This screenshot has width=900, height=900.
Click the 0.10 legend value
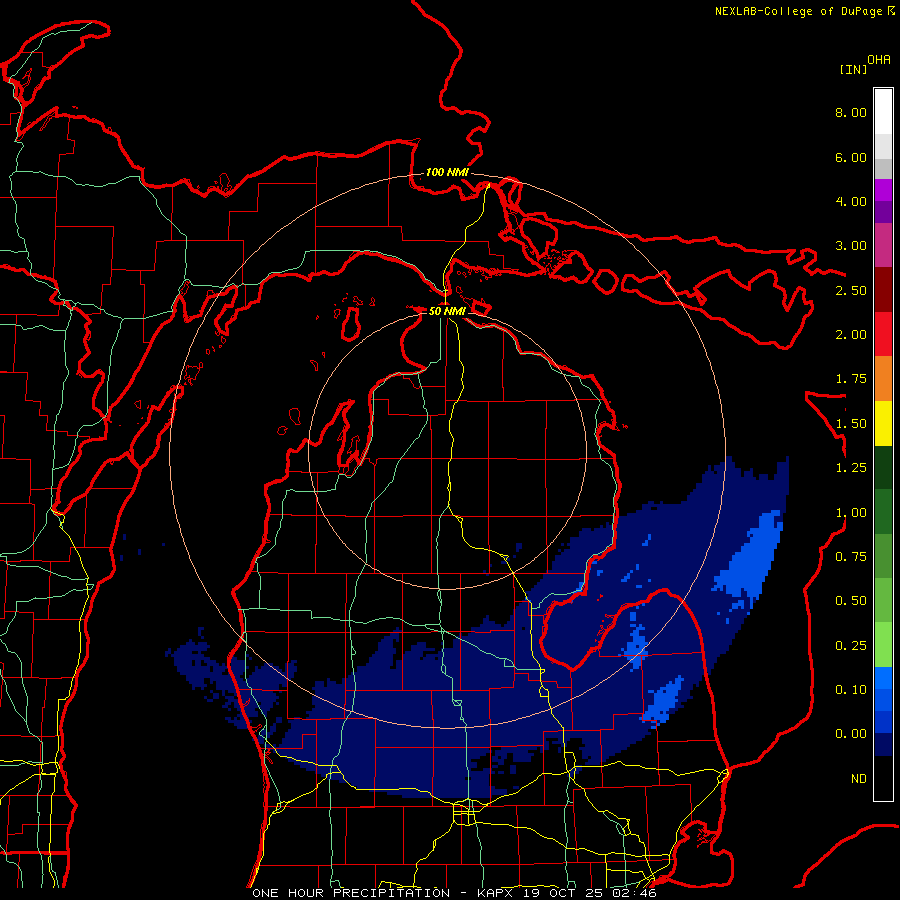[x=851, y=690]
